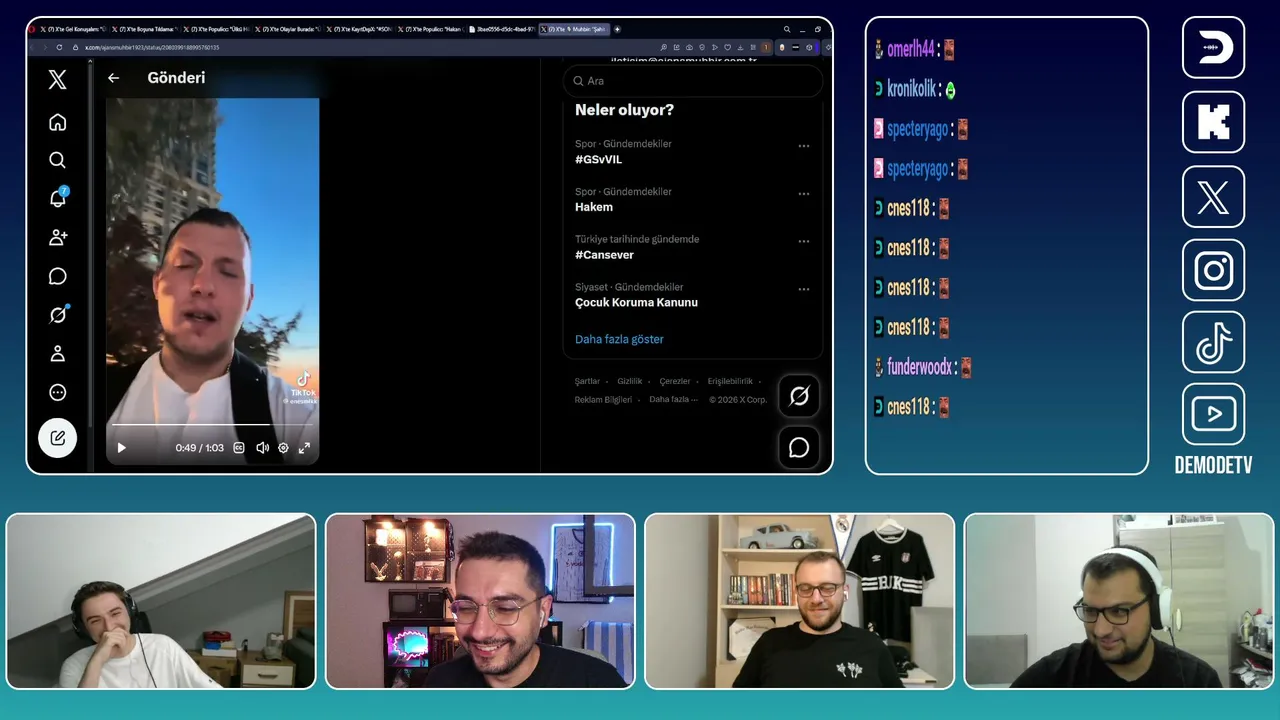Open a new browser tab
The width and height of the screenshot is (1280, 720).
point(617,30)
